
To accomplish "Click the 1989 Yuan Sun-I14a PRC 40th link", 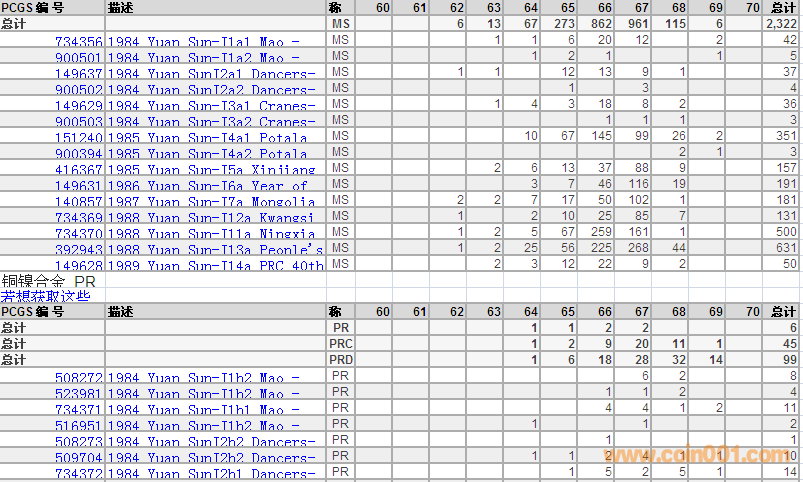I will pos(215,265).
